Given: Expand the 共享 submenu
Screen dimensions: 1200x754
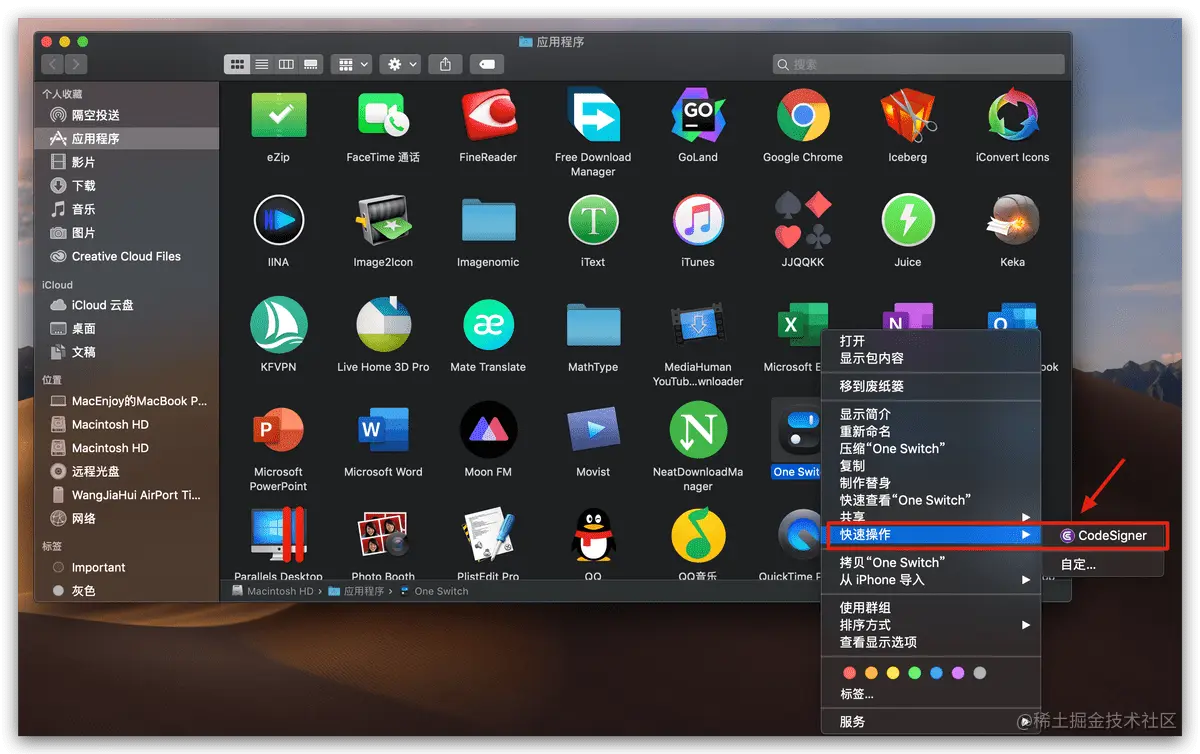Looking at the screenshot, I should pos(930,517).
